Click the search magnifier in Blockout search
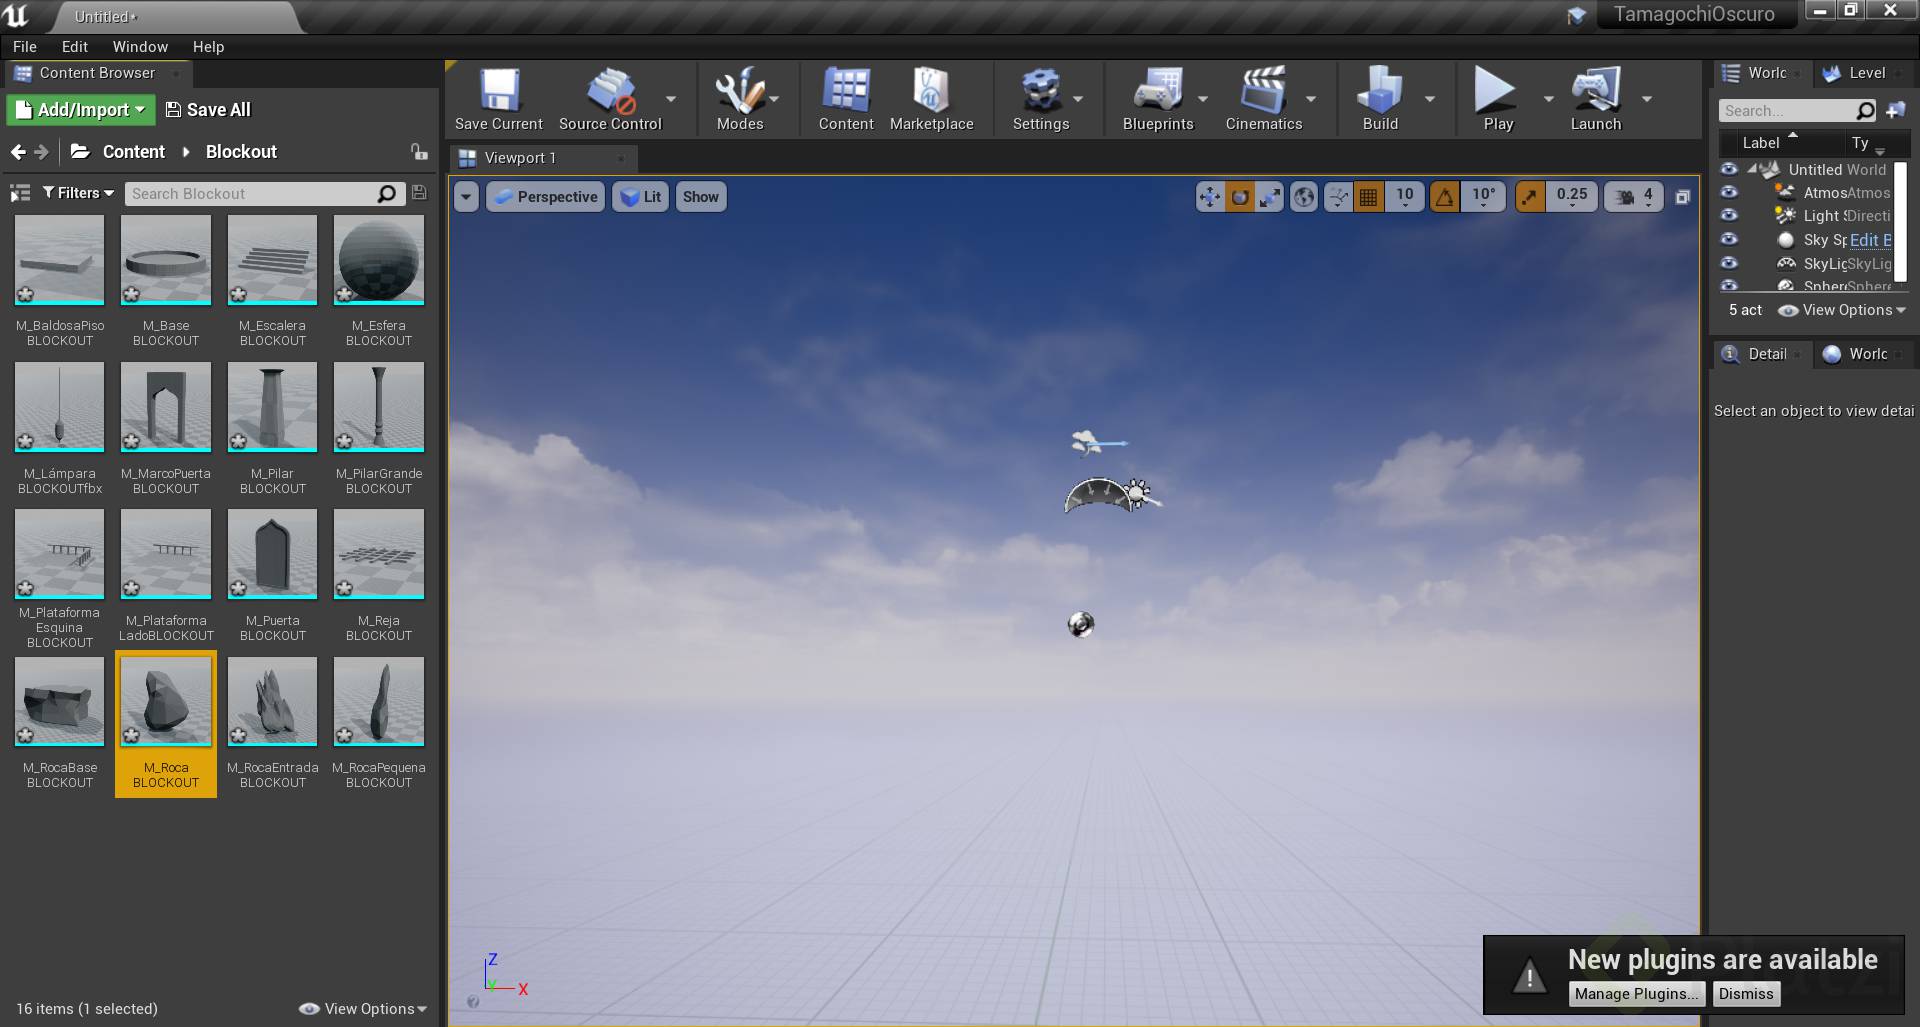 [387, 193]
